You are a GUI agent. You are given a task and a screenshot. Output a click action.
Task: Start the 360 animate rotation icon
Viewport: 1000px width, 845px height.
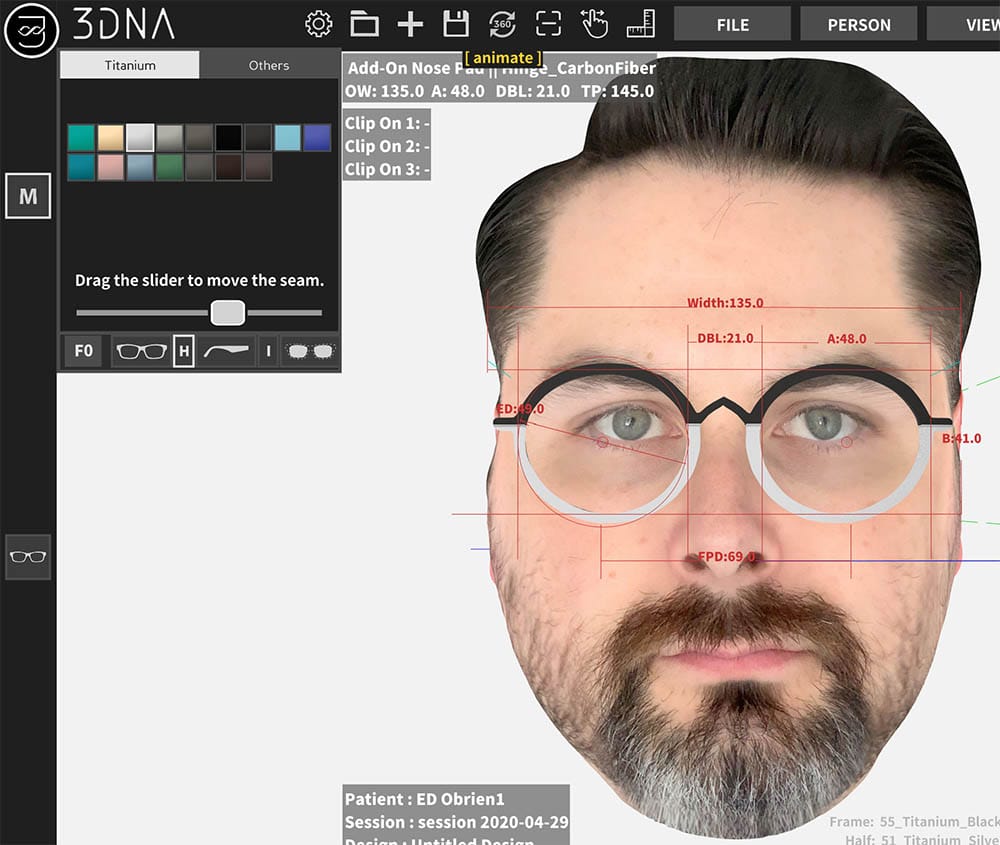tap(502, 25)
